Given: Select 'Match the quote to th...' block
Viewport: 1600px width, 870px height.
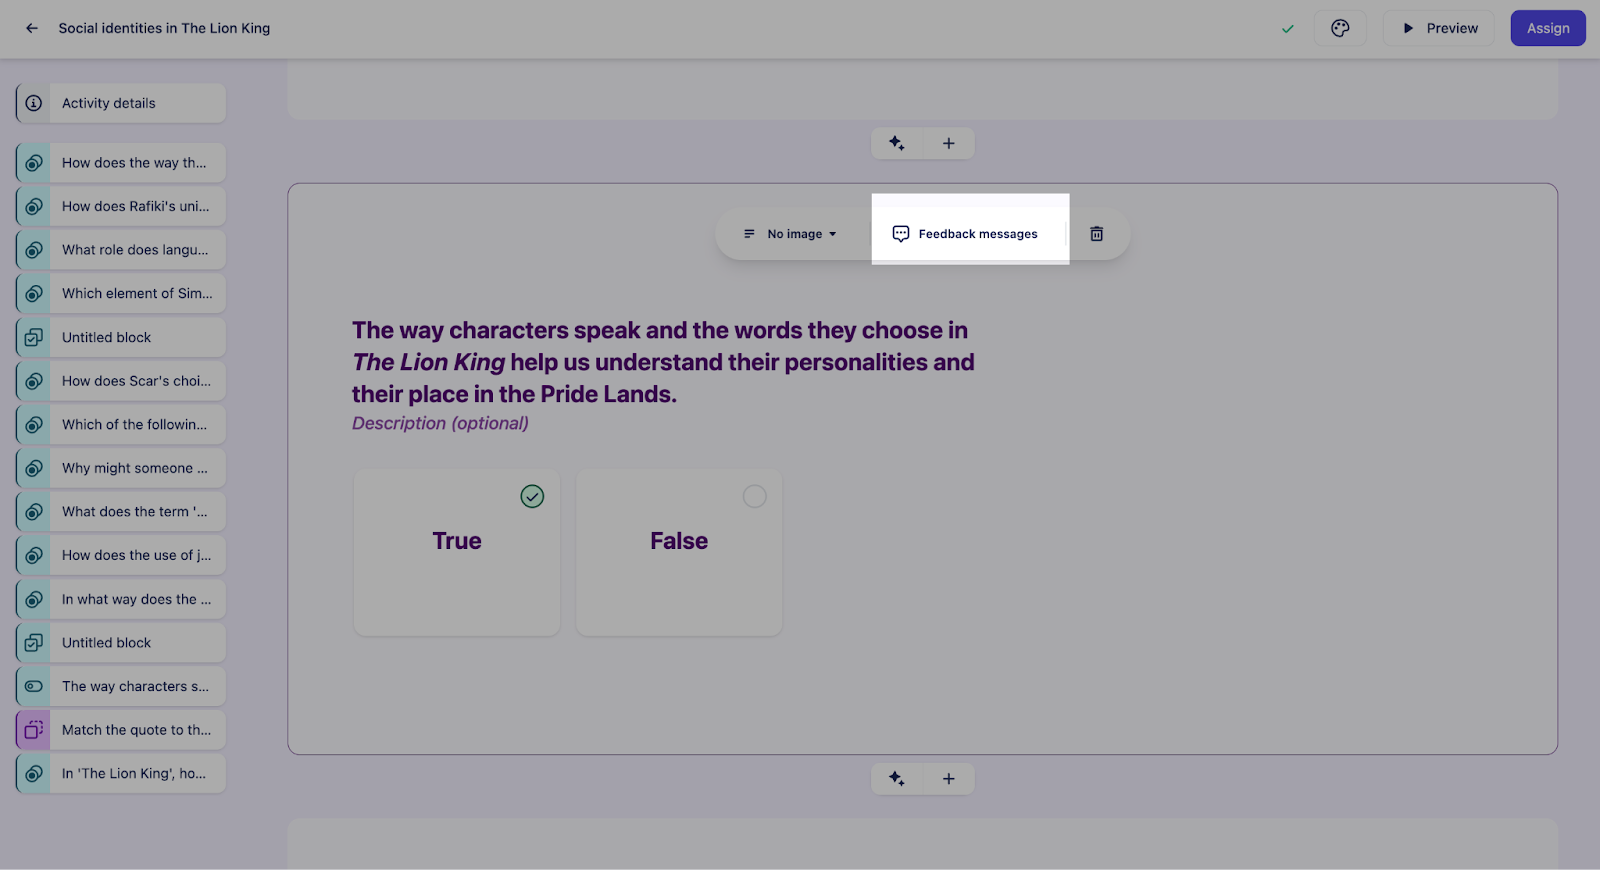Looking at the screenshot, I should point(121,730).
